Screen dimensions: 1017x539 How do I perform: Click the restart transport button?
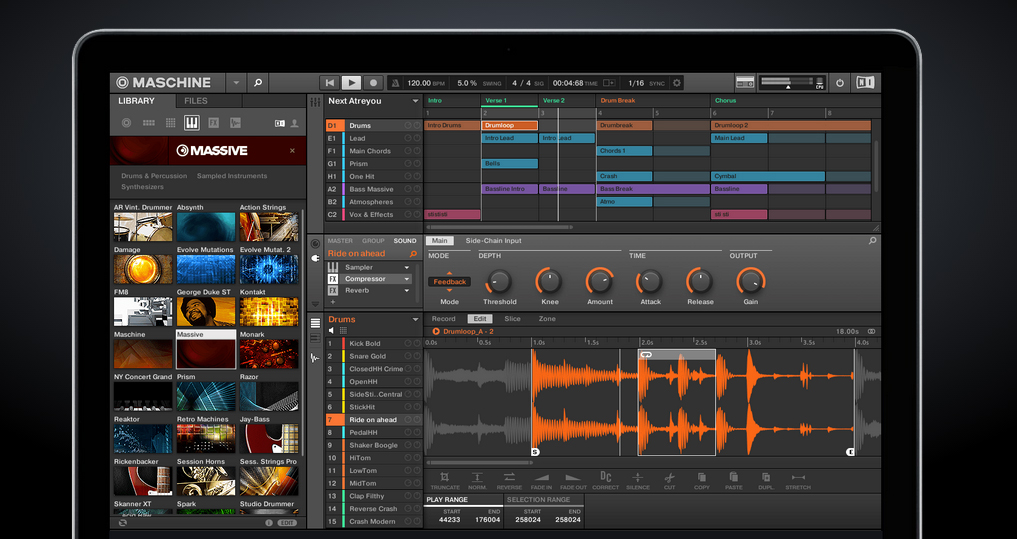[x=330, y=82]
